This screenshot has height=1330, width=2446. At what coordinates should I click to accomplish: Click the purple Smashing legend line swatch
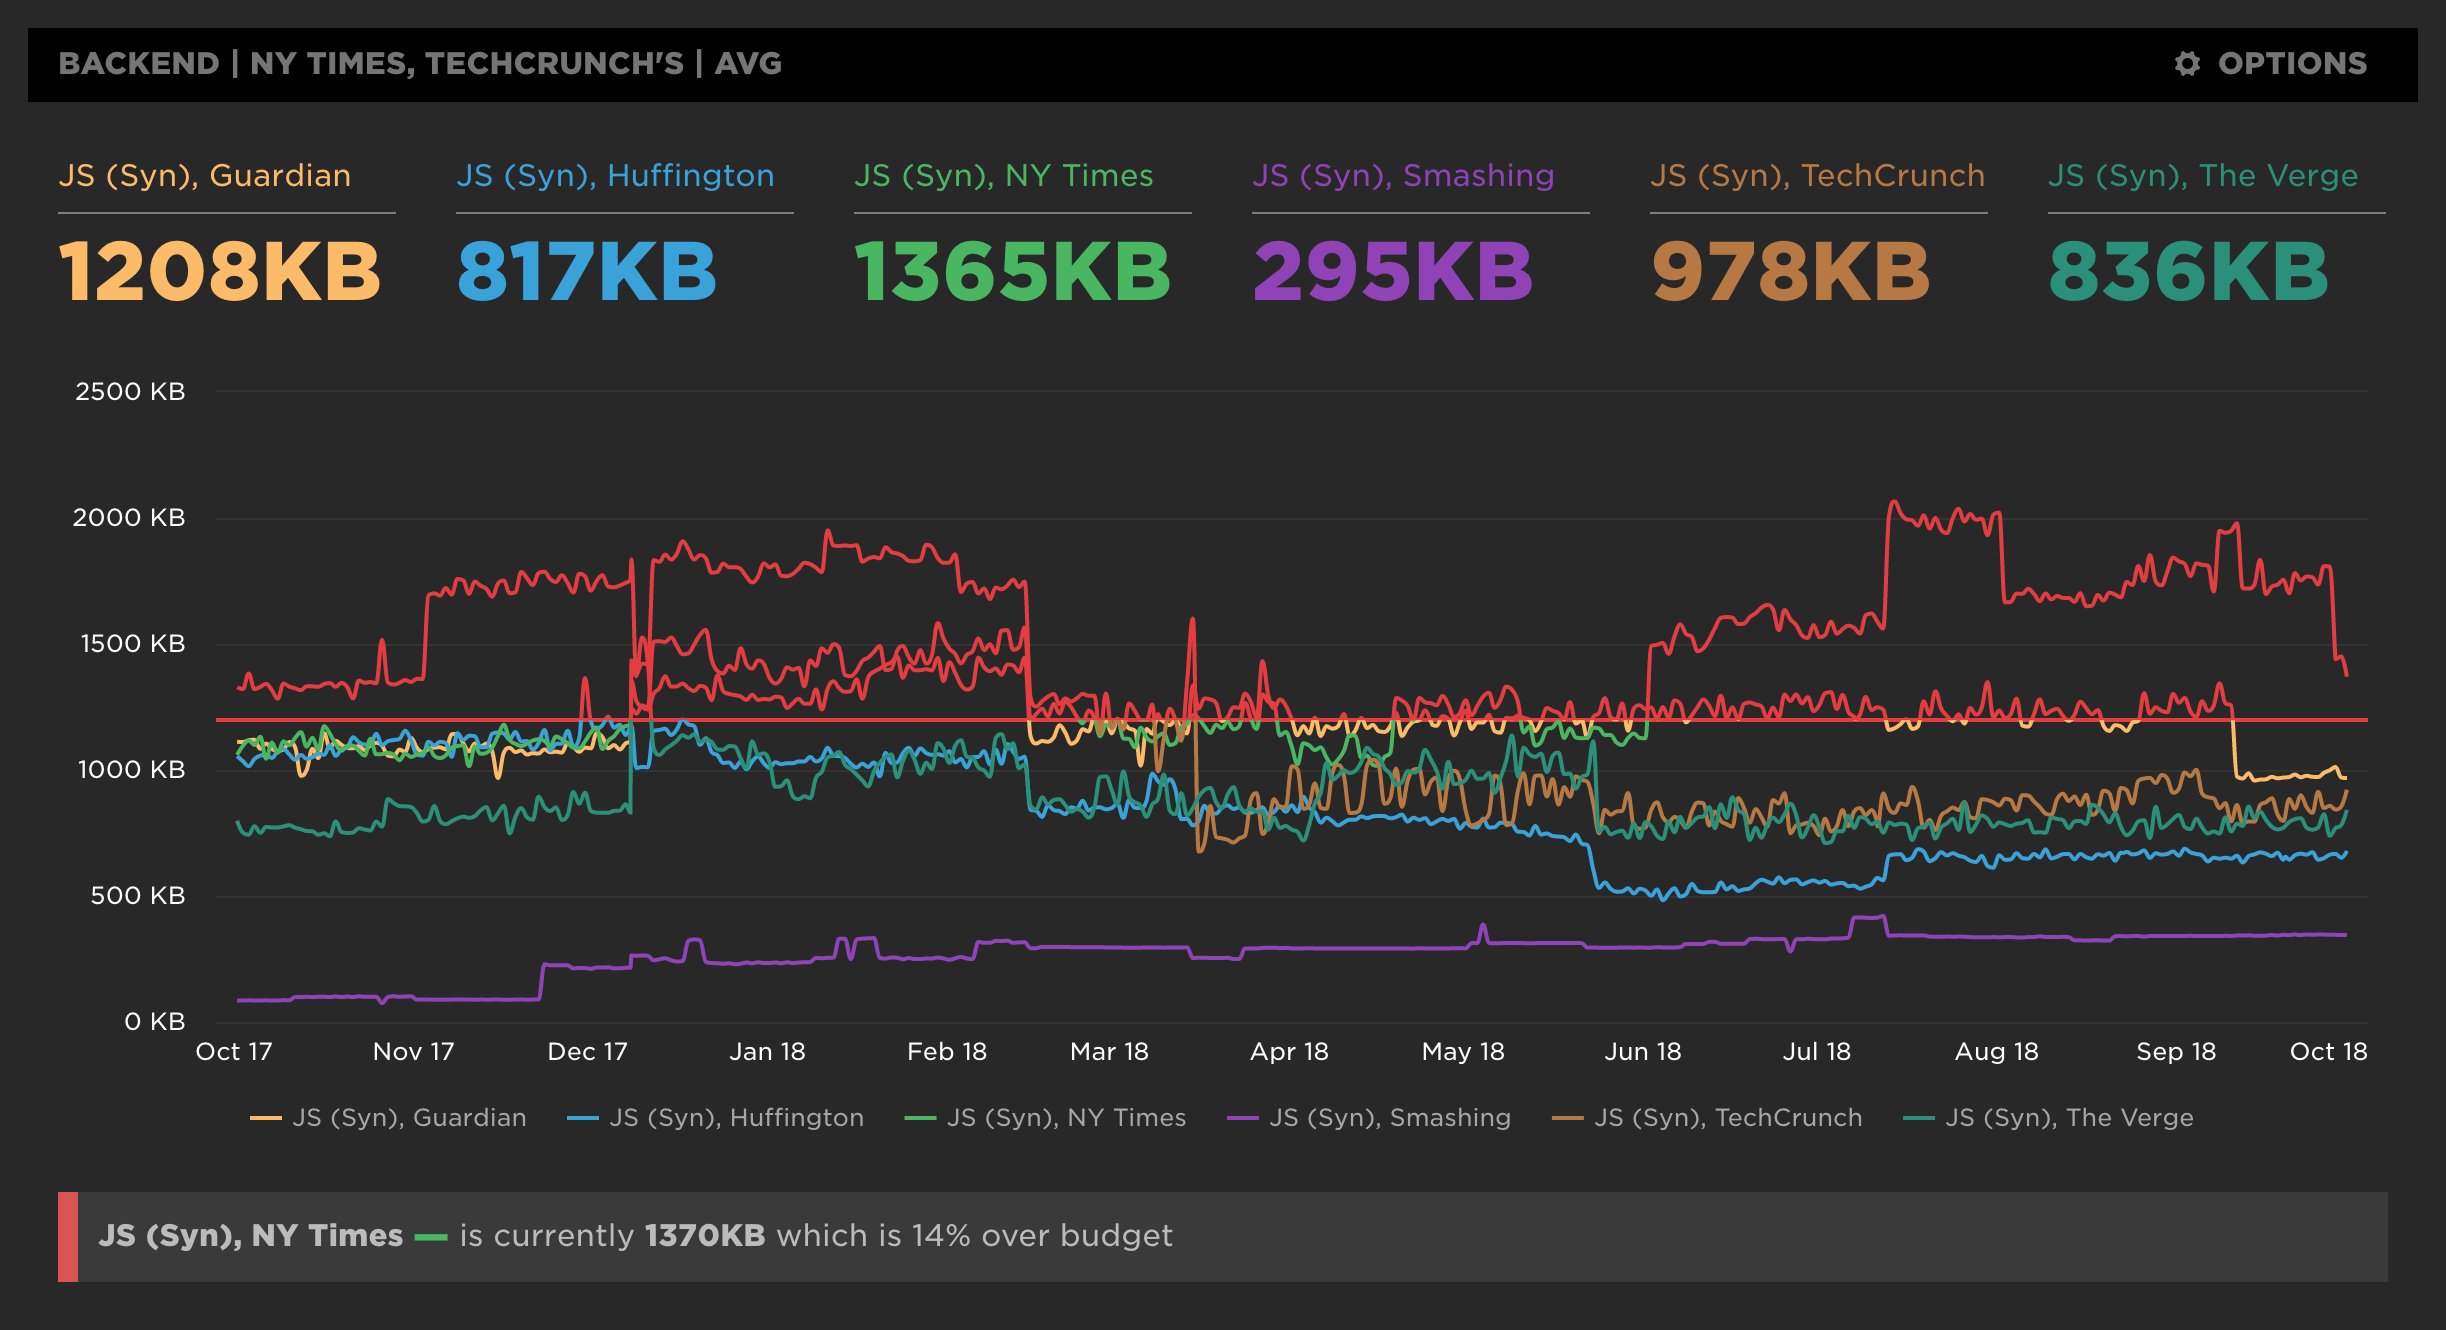[1242, 1118]
